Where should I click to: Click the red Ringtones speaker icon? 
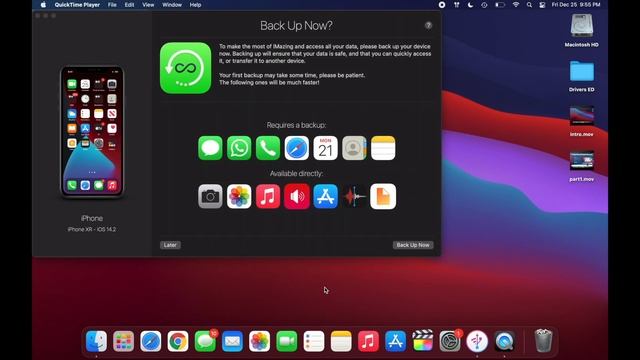[297, 196]
